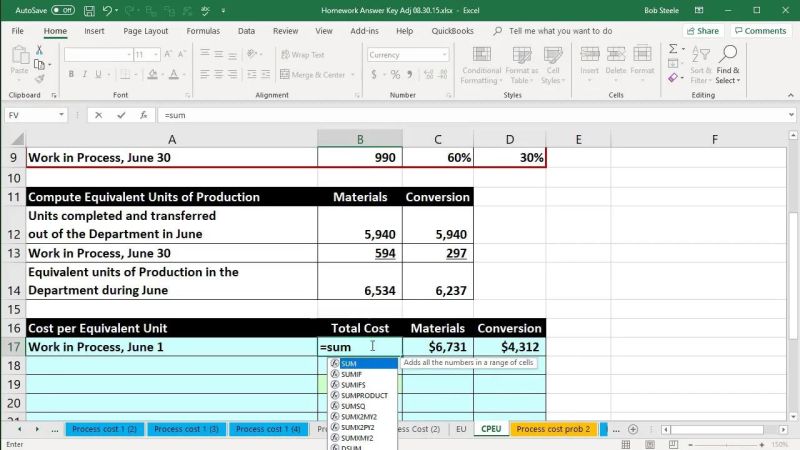
Task: Open the View ribbon tab
Action: tap(323, 31)
